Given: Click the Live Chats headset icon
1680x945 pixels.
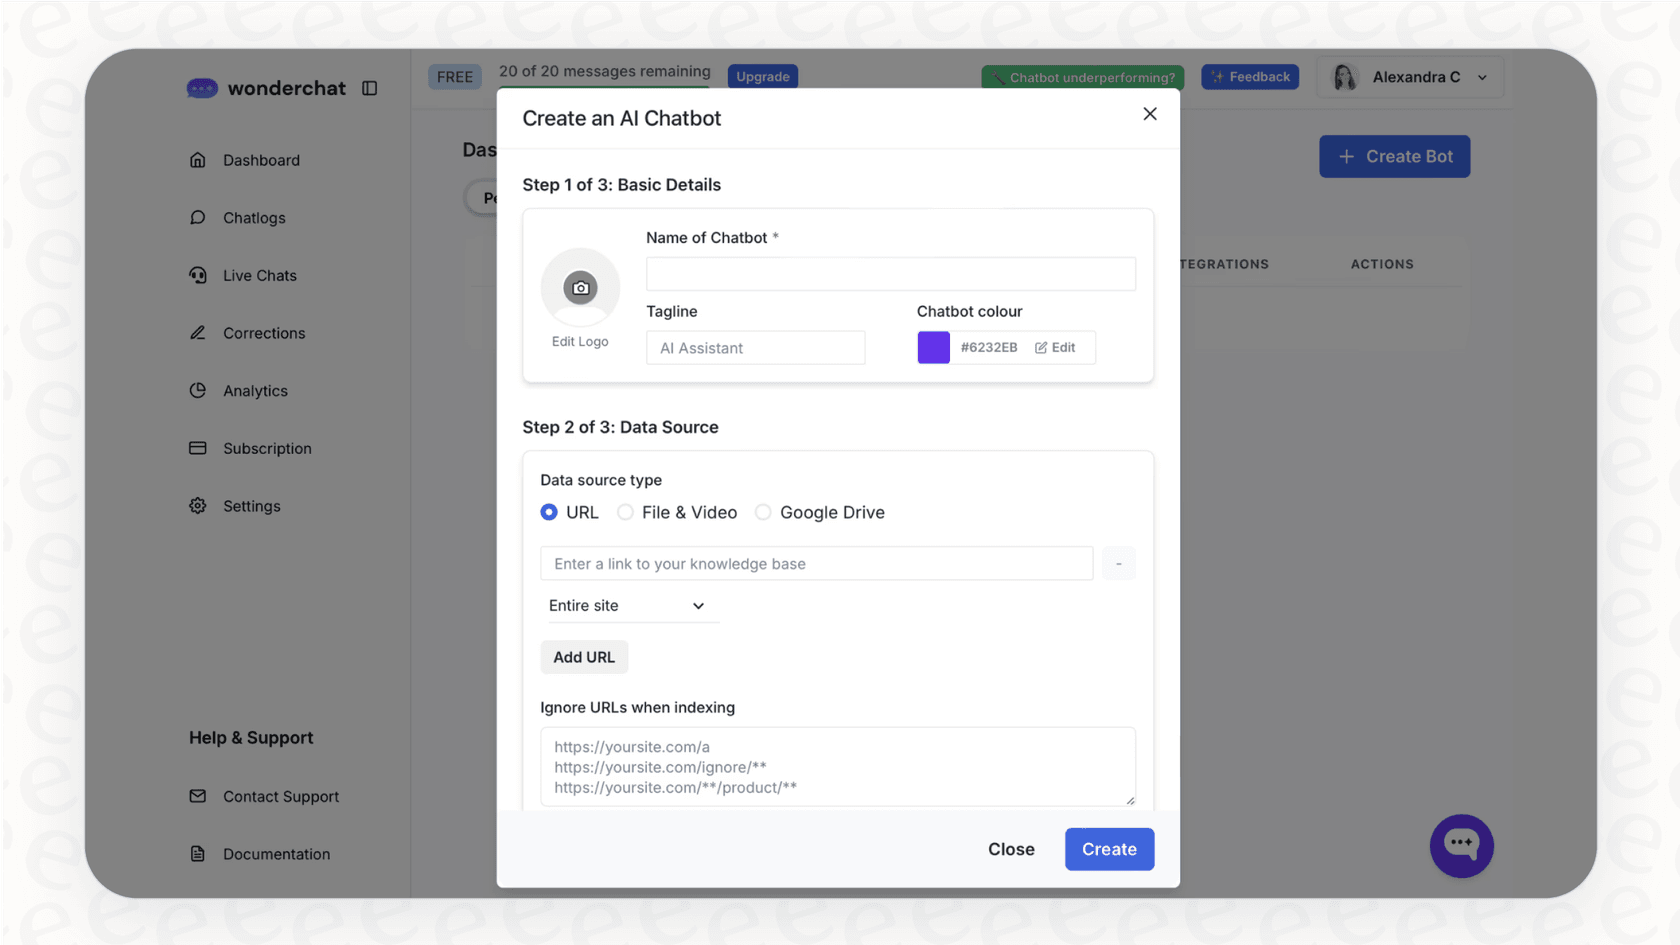Looking at the screenshot, I should tap(198, 275).
